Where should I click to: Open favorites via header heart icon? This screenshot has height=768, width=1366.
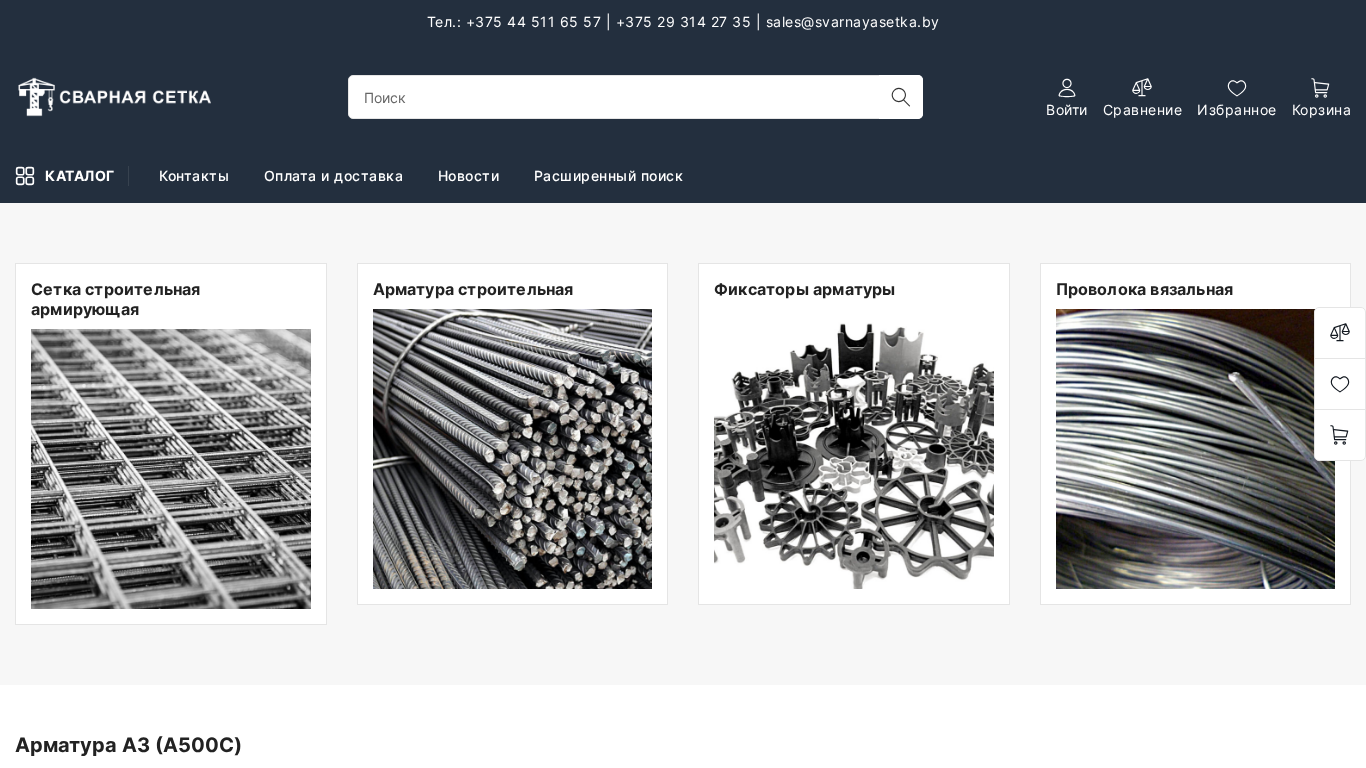pyautogui.click(x=1237, y=88)
